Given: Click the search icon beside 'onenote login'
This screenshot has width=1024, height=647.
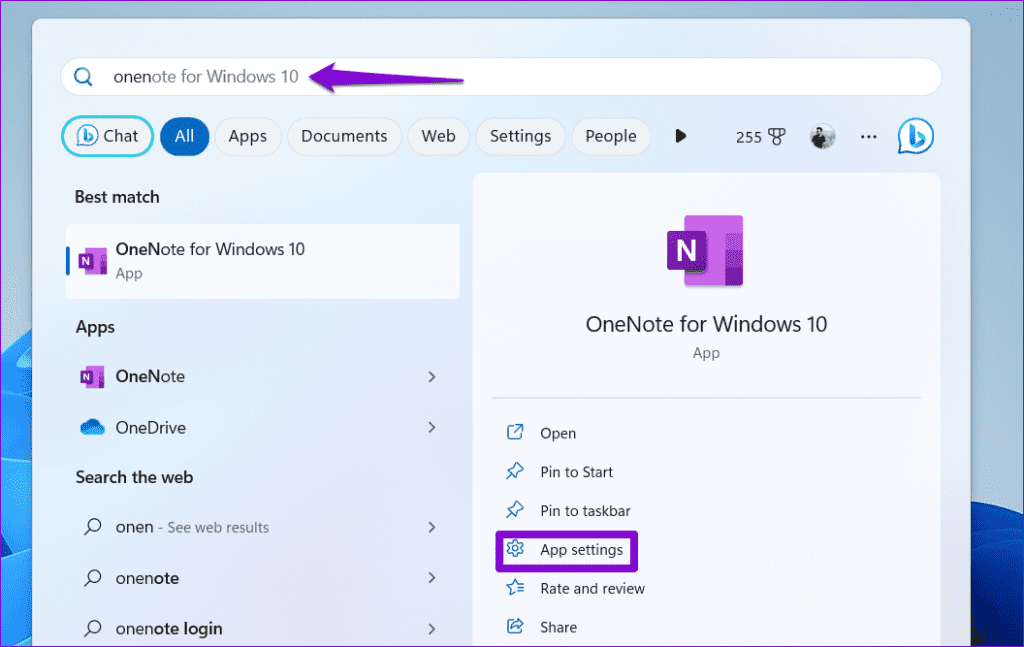Looking at the screenshot, I should point(93,628).
